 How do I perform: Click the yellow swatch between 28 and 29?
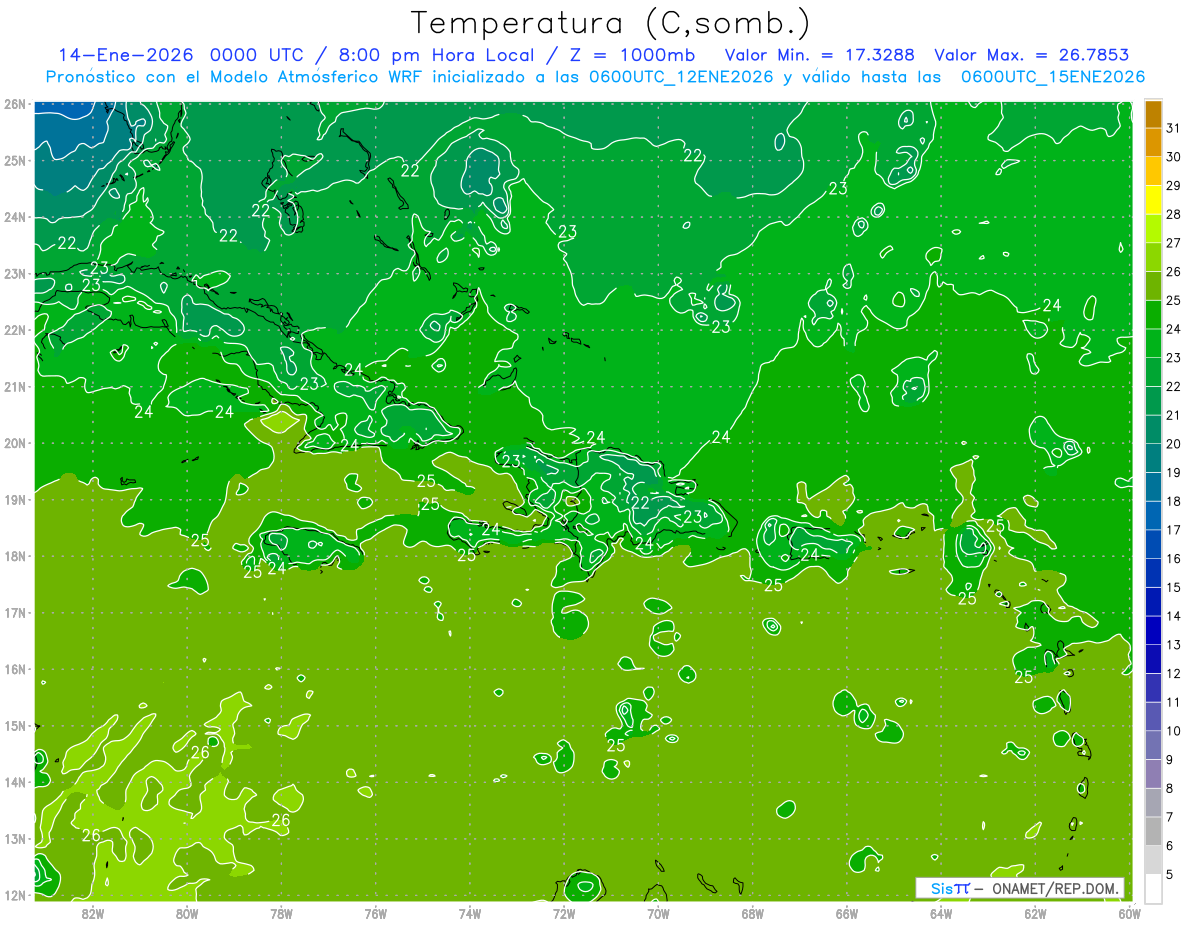click(1153, 200)
